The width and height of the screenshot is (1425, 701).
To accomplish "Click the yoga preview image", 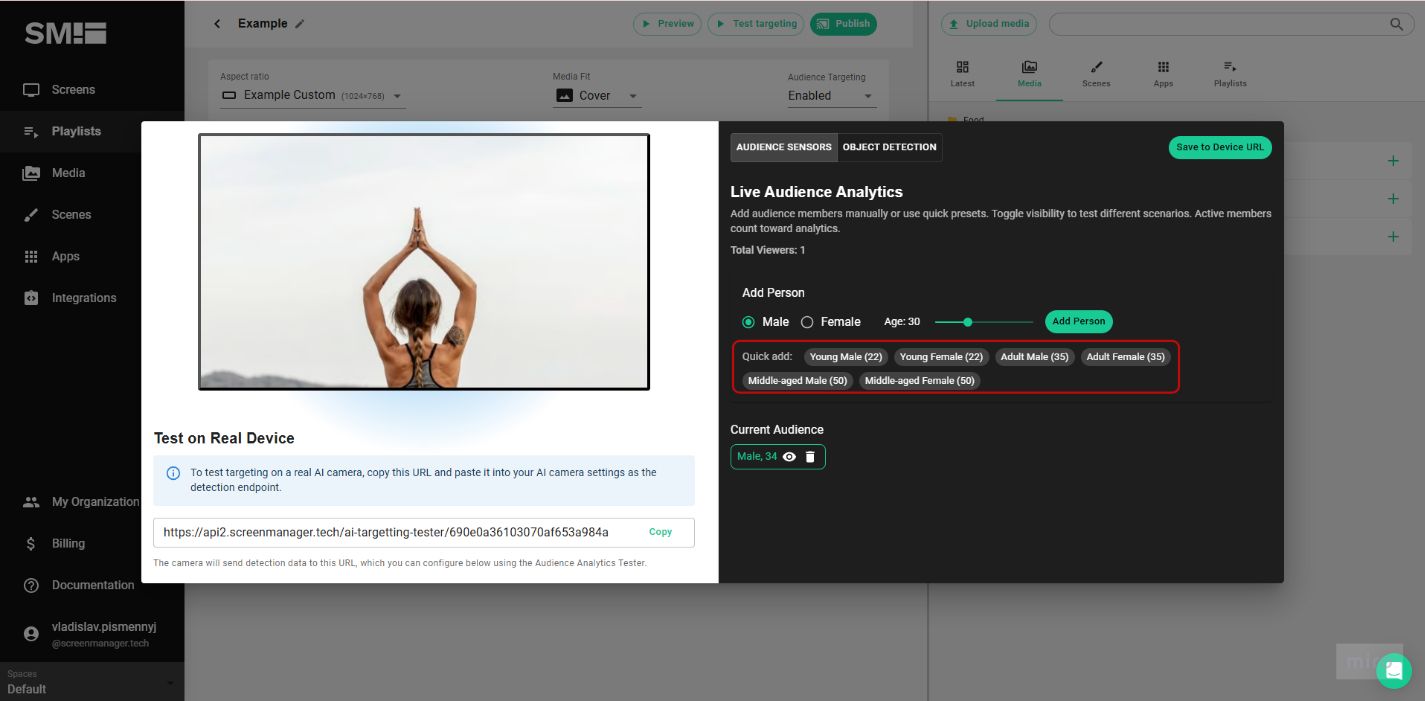I will click(424, 261).
